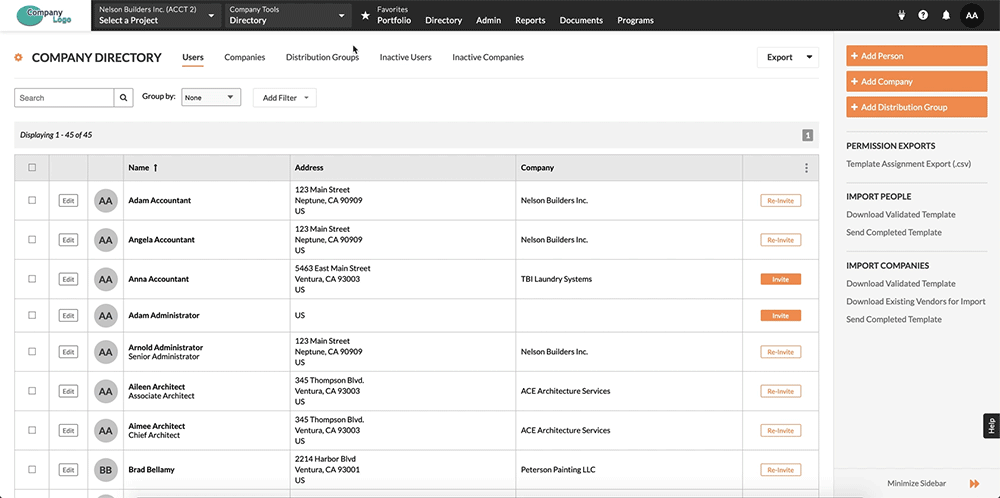Open the AA user avatar menu
The image size is (1000, 498).
click(972, 16)
